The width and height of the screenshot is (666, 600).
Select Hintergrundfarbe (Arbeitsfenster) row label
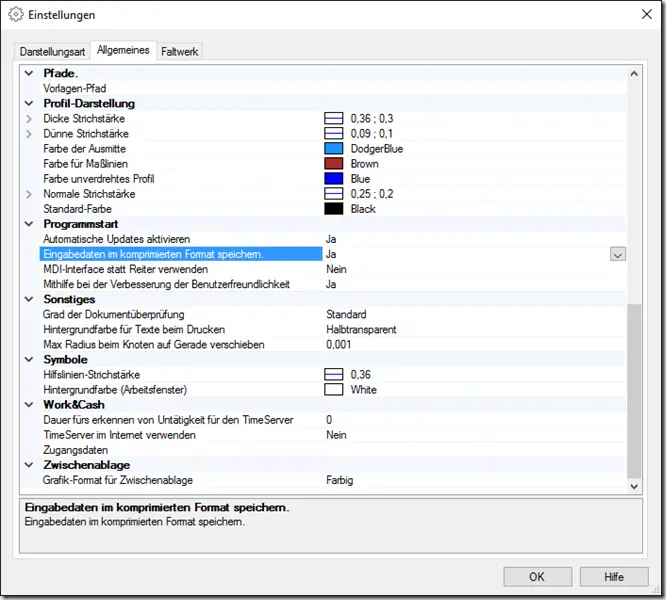tap(115, 390)
